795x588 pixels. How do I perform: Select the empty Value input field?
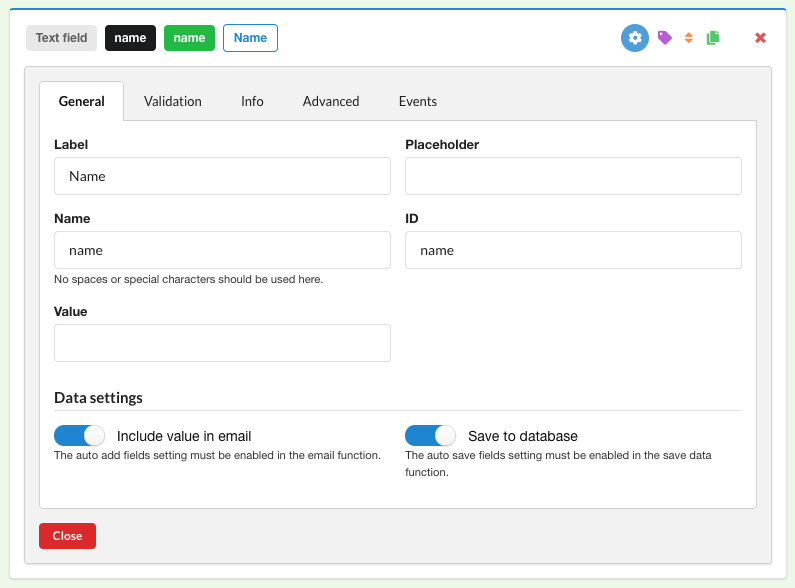tap(222, 343)
